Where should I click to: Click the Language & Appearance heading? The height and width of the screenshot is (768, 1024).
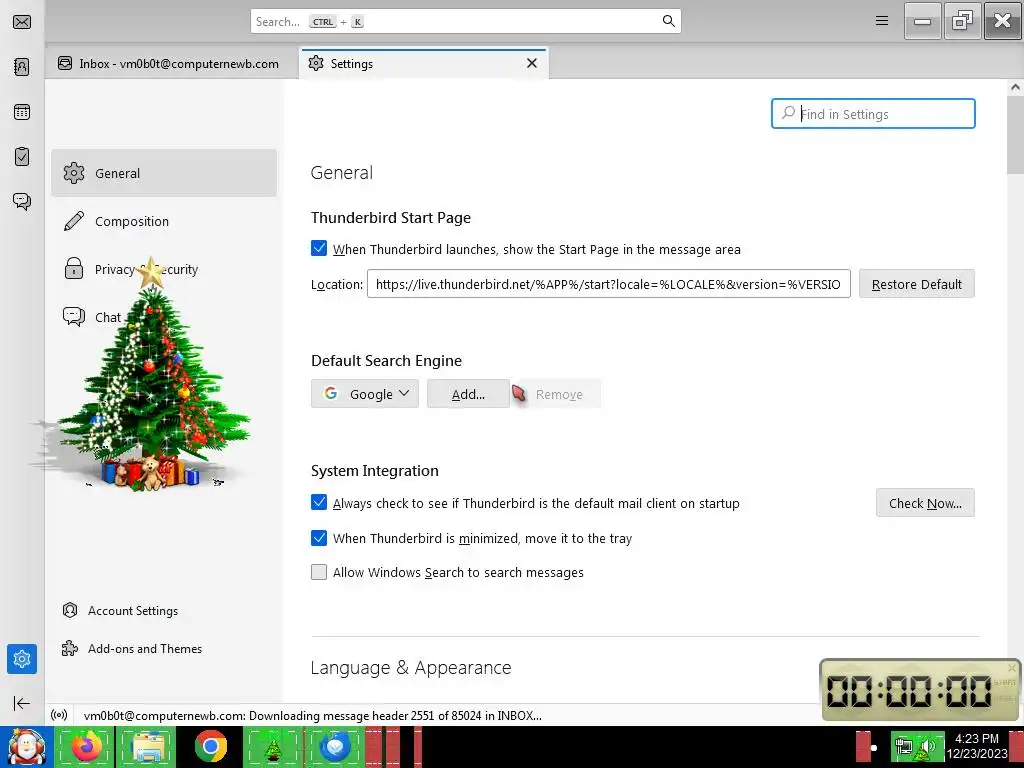411,667
